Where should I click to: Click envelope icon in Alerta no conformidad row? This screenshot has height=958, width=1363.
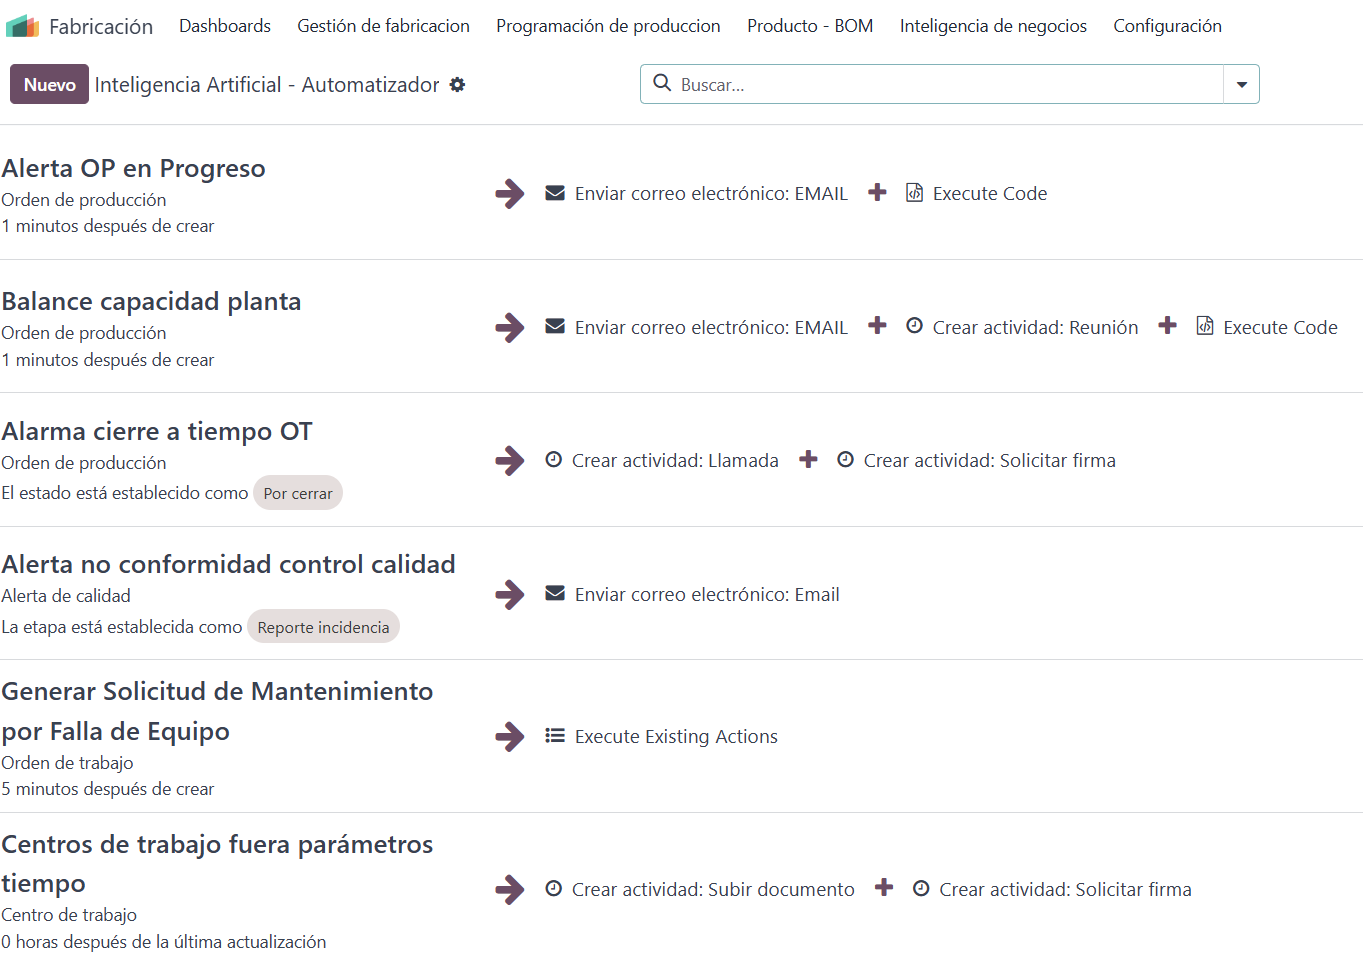point(555,594)
